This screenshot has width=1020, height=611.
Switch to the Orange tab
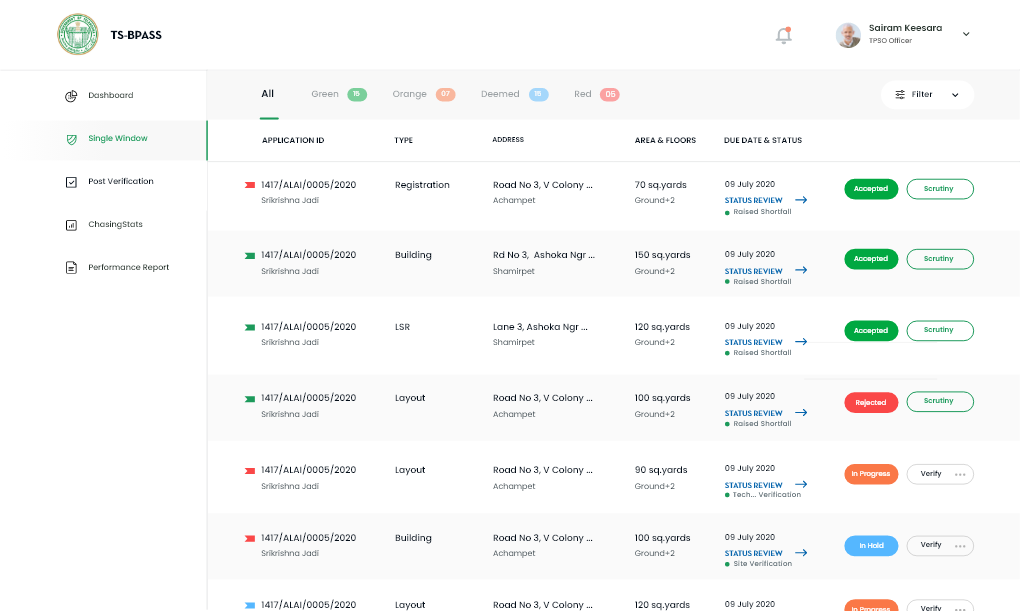pos(422,94)
